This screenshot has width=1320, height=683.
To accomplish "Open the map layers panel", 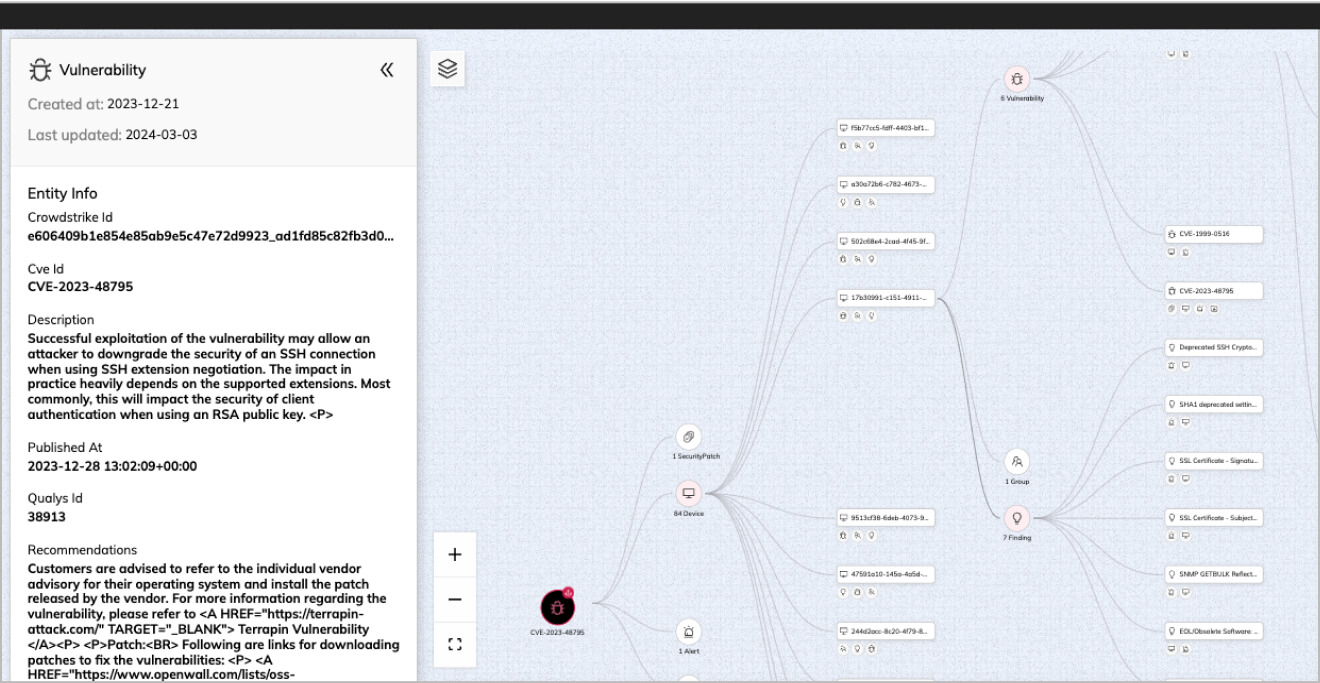I will 446,68.
